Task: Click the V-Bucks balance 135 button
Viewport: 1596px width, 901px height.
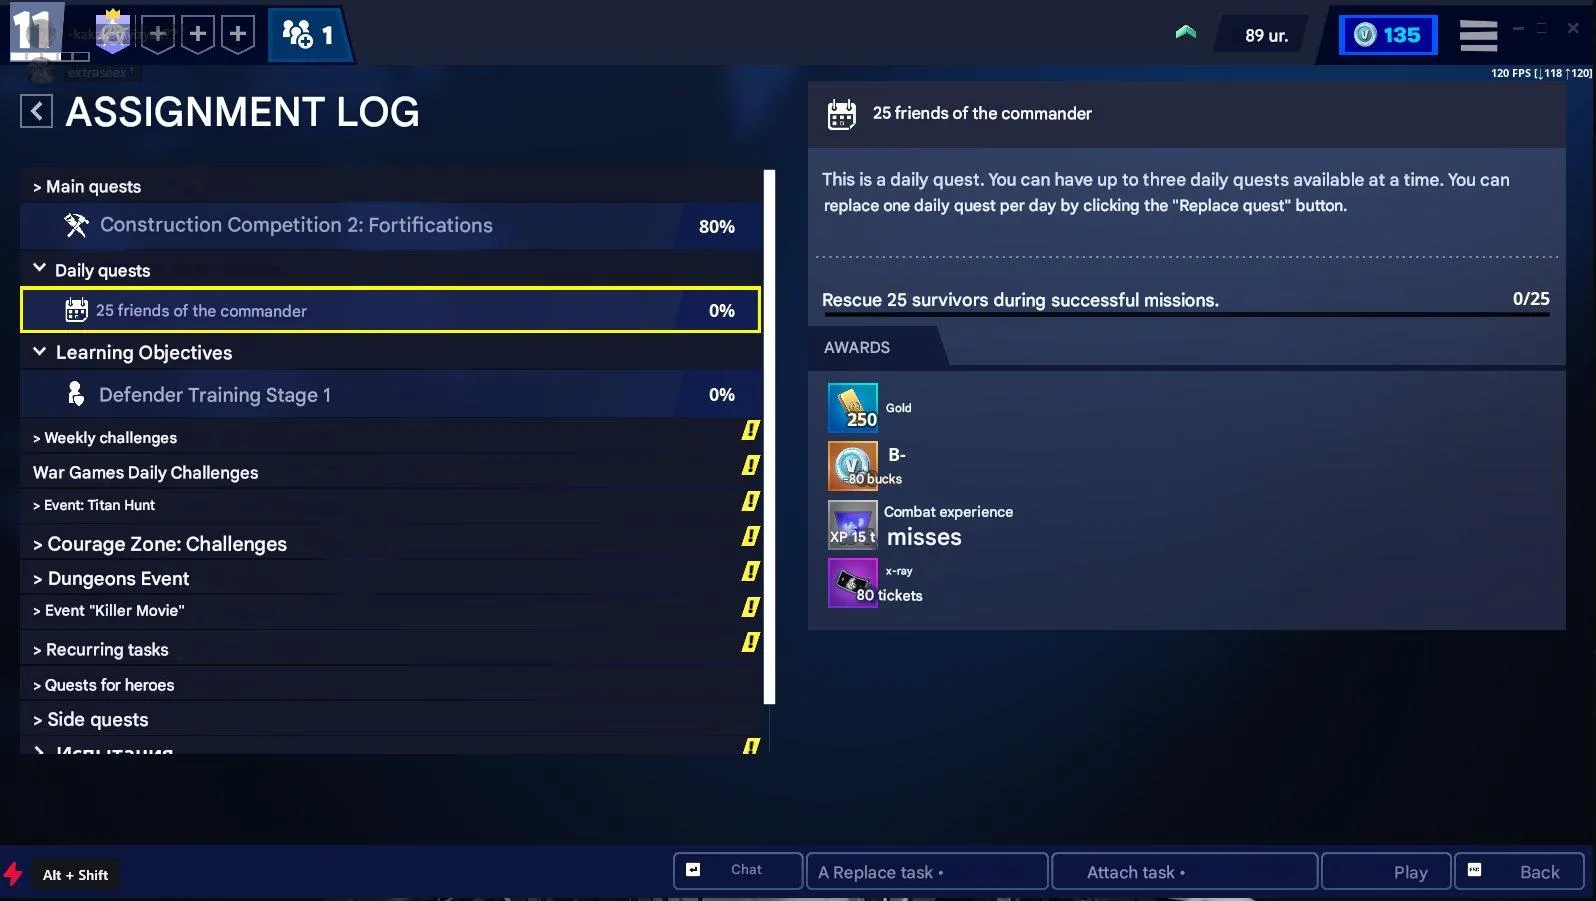Action: 1388,35
